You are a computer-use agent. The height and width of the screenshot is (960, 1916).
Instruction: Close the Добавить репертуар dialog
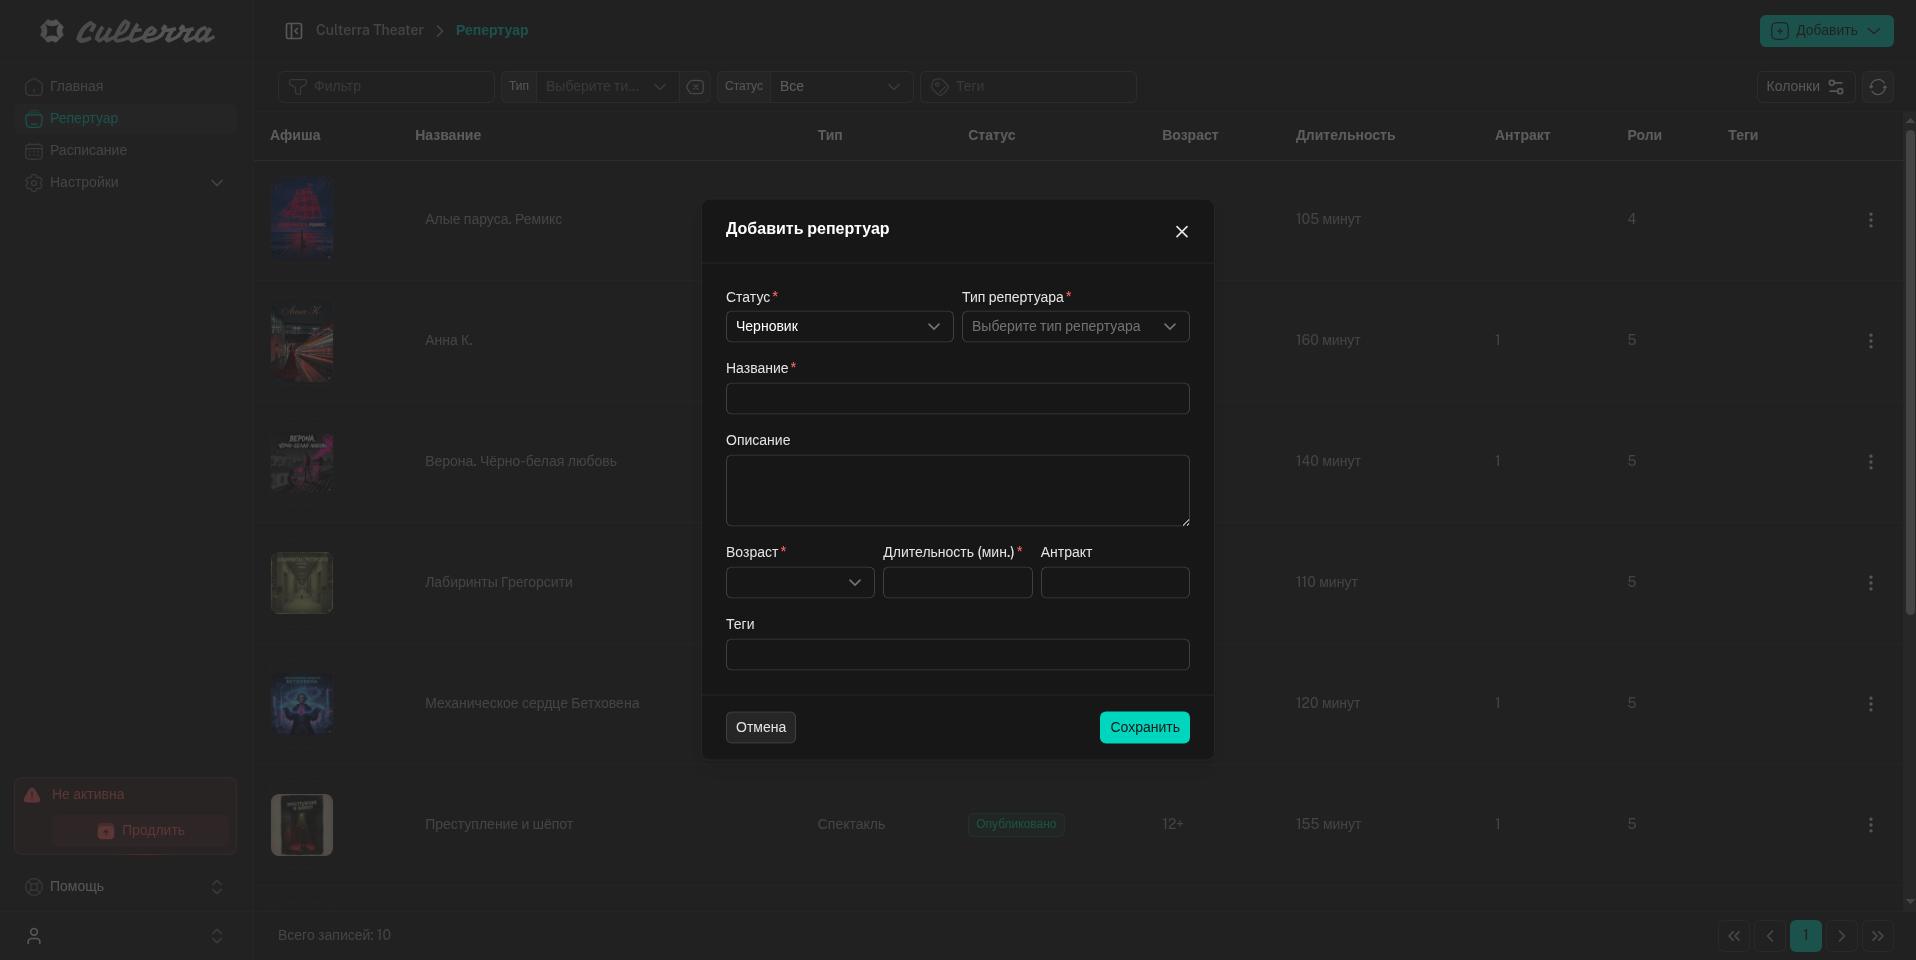click(x=1181, y=232)
